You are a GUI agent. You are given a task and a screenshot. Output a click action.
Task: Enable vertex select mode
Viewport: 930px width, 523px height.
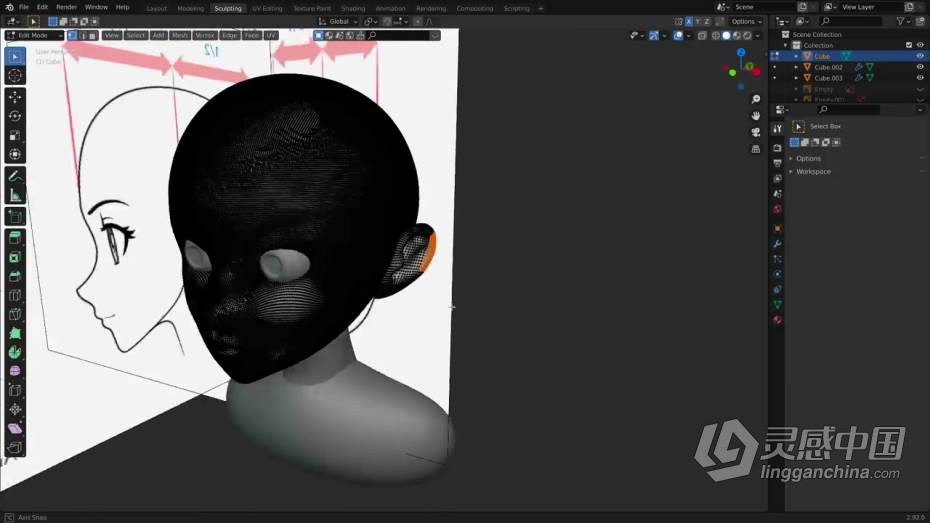[x=72, y=36]
